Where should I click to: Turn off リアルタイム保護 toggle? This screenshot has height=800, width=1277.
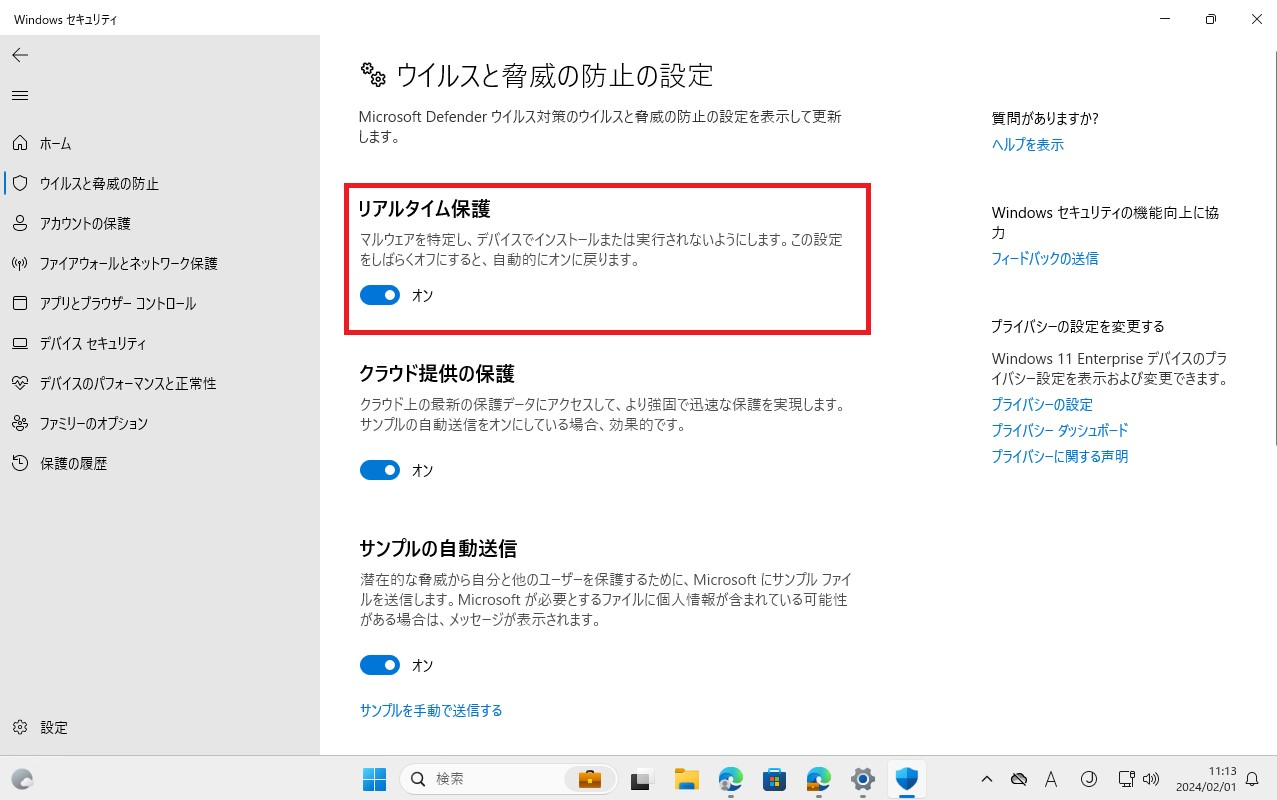[380, 295]
